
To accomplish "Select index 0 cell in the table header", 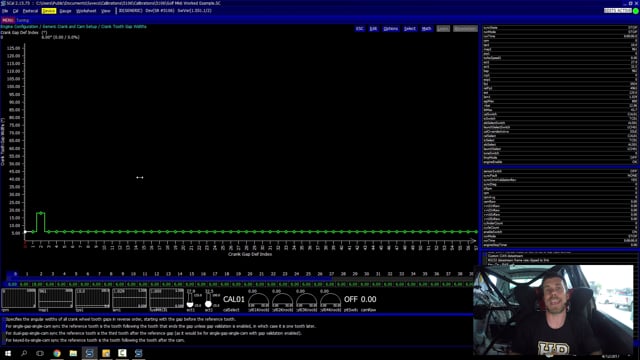I will pos(16,274).
